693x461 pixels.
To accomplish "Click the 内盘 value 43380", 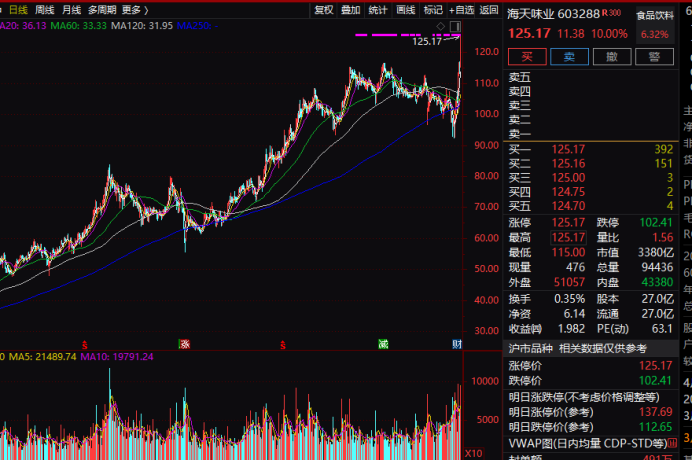I will tap(657, 282).
